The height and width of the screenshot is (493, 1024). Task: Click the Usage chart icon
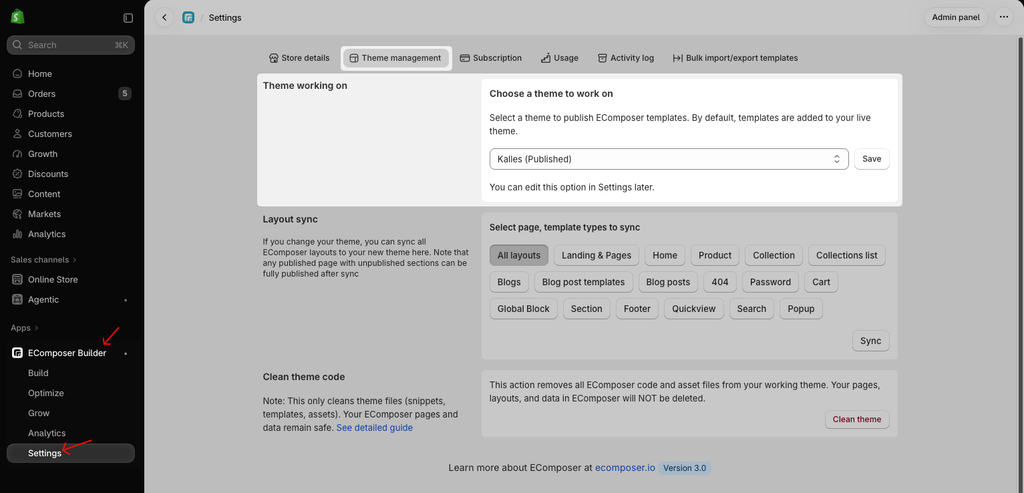coord(546,58)
